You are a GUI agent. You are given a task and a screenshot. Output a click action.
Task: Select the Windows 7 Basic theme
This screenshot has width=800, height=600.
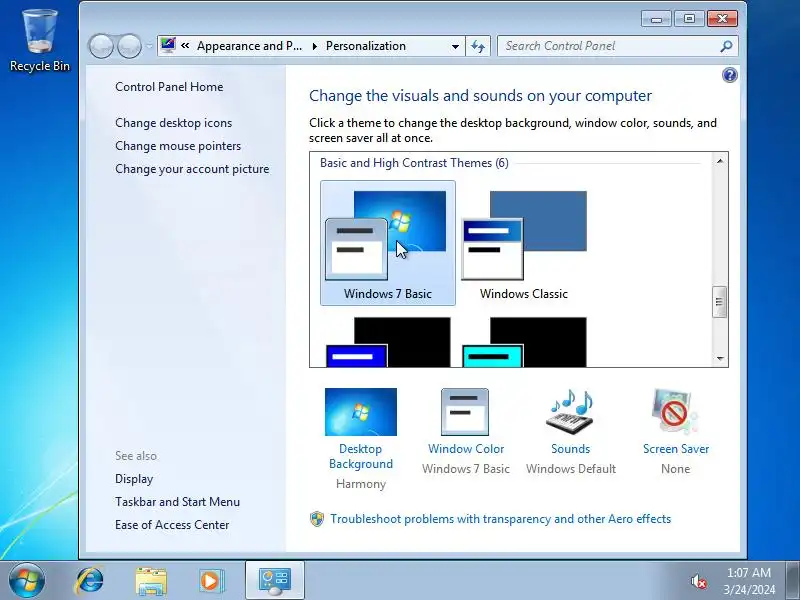click(x=388, y=243)
